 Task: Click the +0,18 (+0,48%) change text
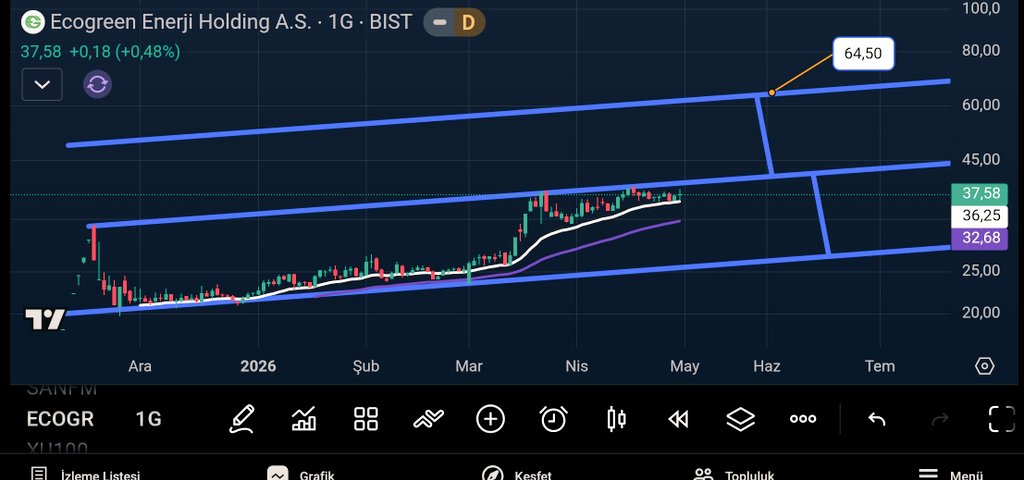click(x=125, y=52)
